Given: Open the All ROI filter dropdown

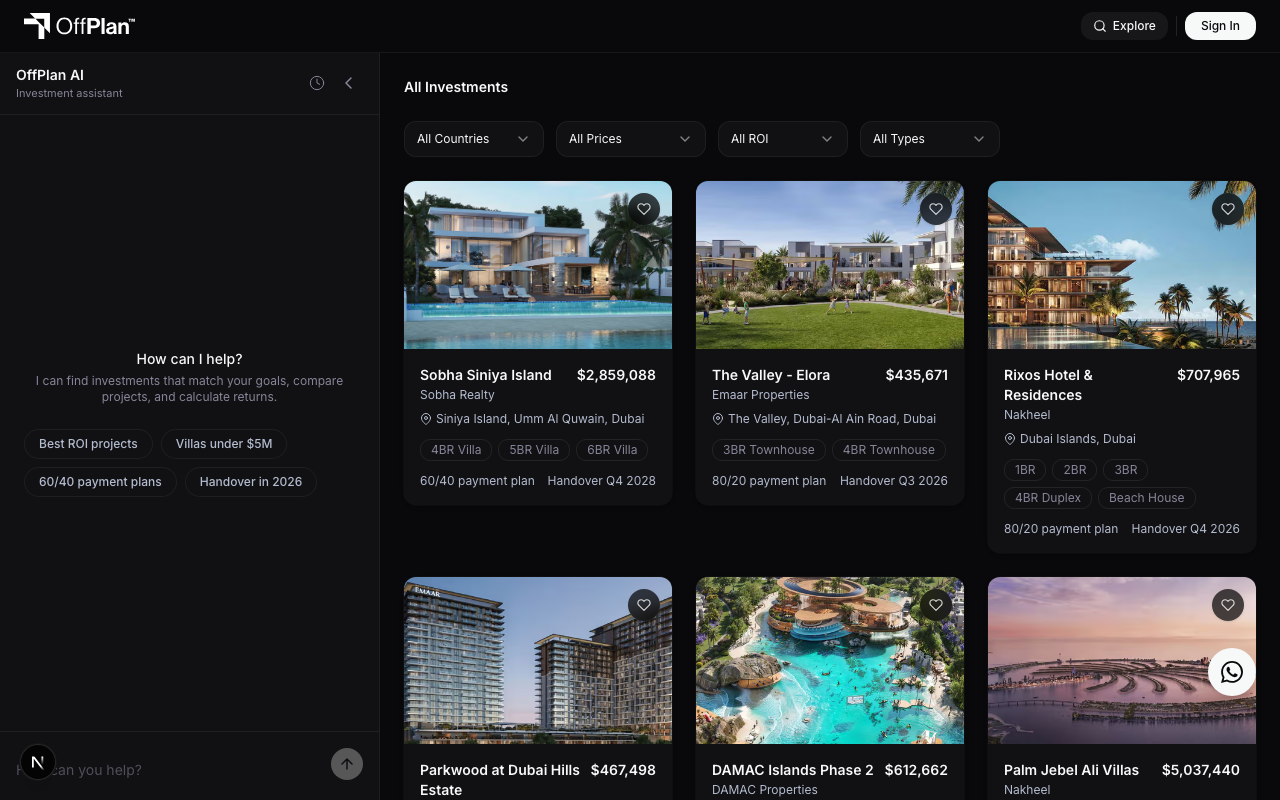Looking at the screenshot, I should [783, 139].
